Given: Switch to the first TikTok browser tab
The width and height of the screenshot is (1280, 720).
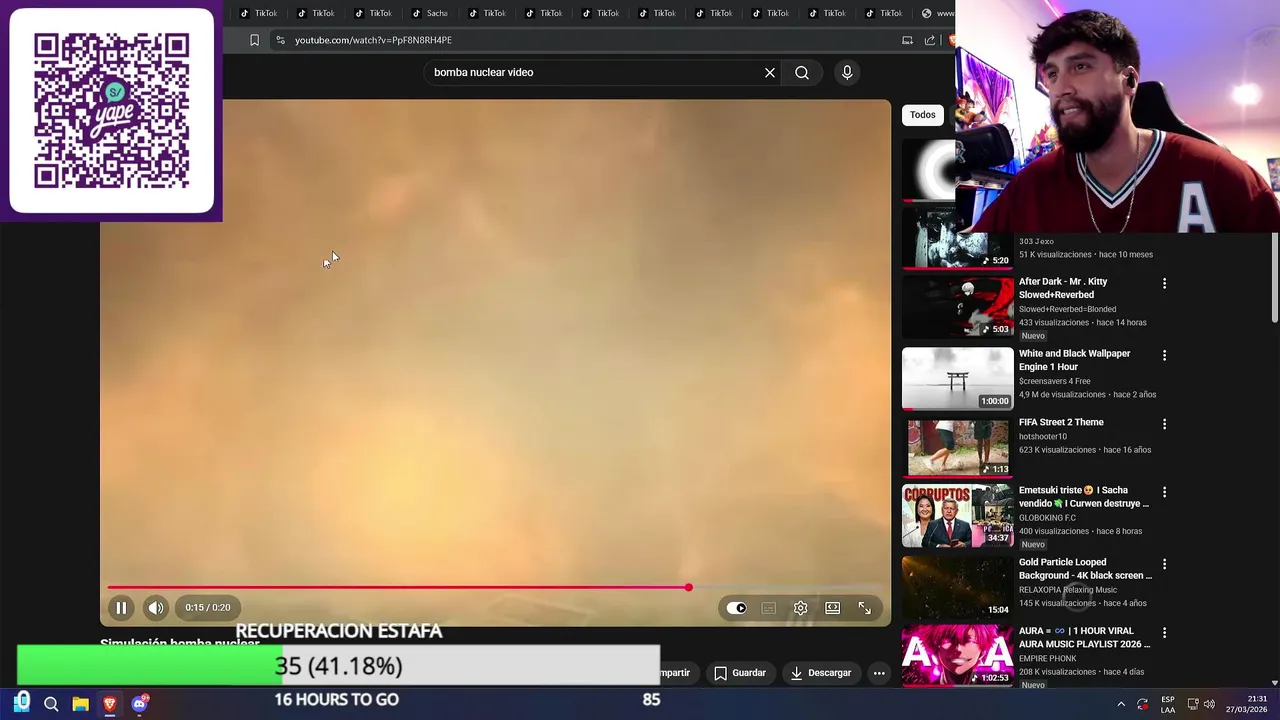Looking at the screenshot, I should [x=257, y=13].
